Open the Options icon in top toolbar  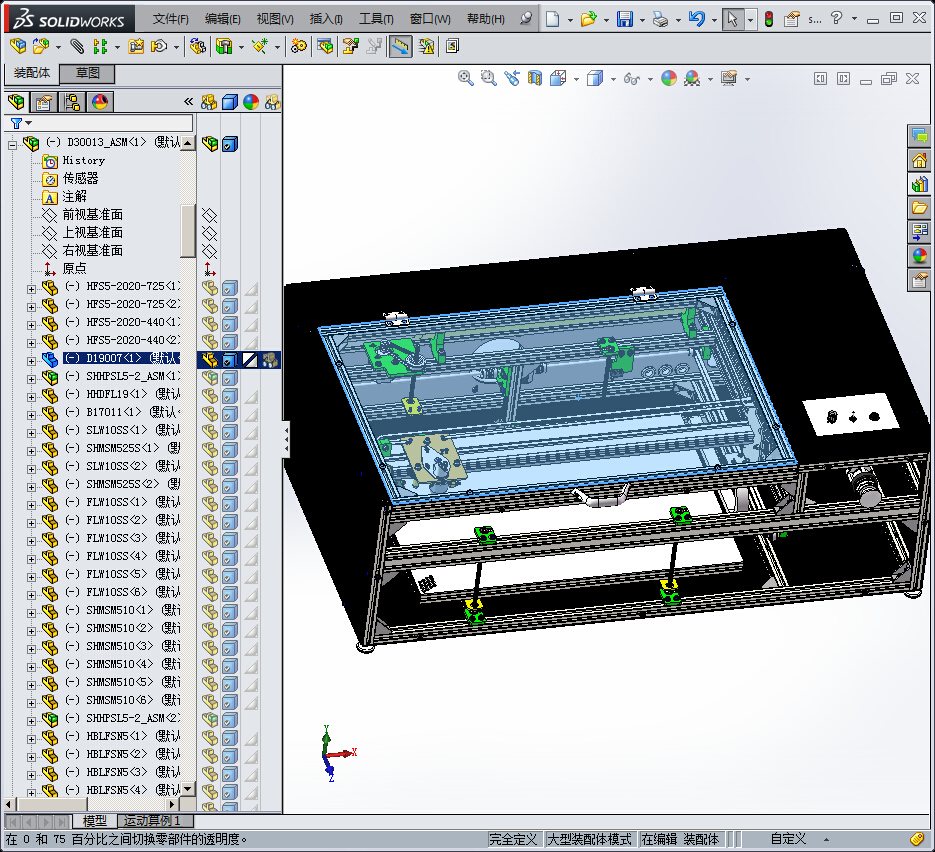point(791,19)
